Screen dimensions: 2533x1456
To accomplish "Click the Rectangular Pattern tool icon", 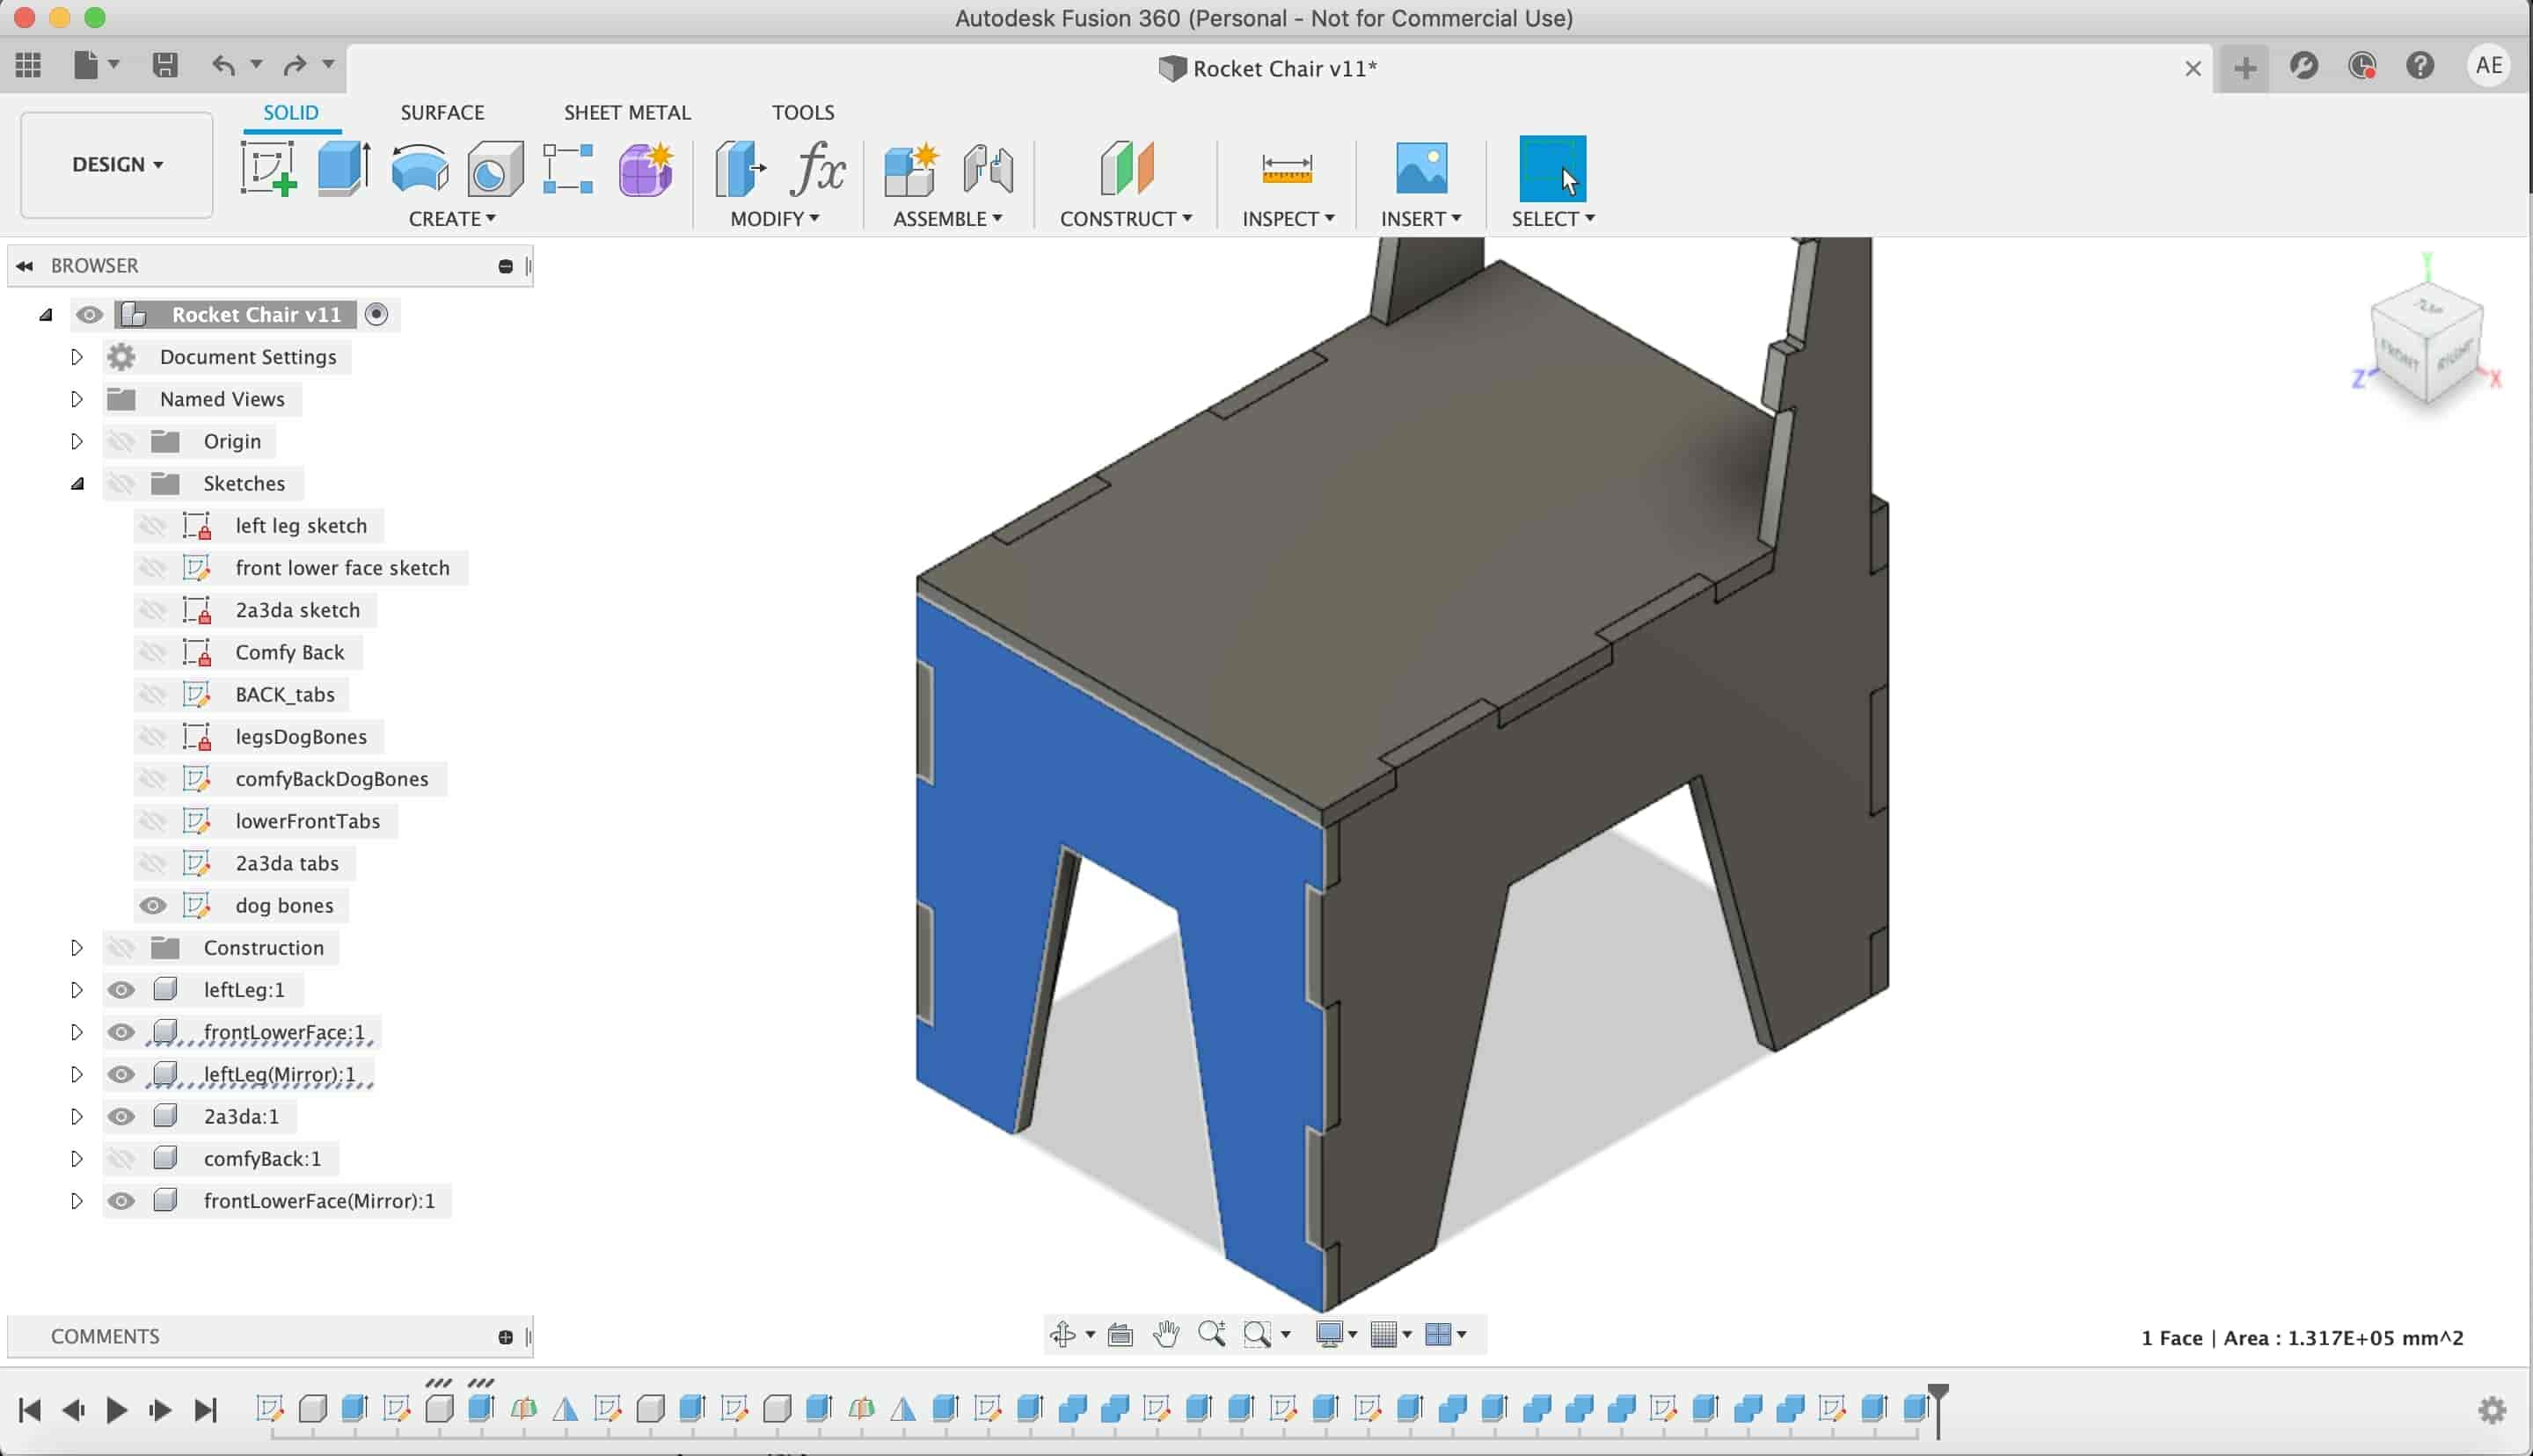I will [x=568, y=168].
